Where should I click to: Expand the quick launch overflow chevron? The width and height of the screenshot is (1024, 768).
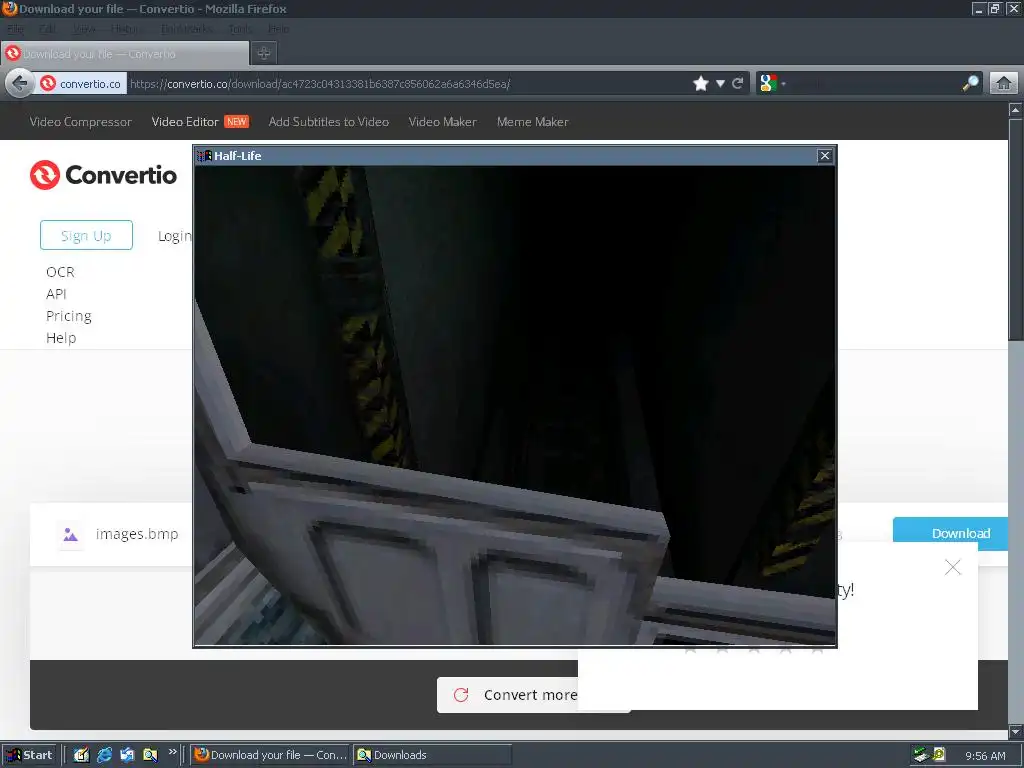(172, 752)
